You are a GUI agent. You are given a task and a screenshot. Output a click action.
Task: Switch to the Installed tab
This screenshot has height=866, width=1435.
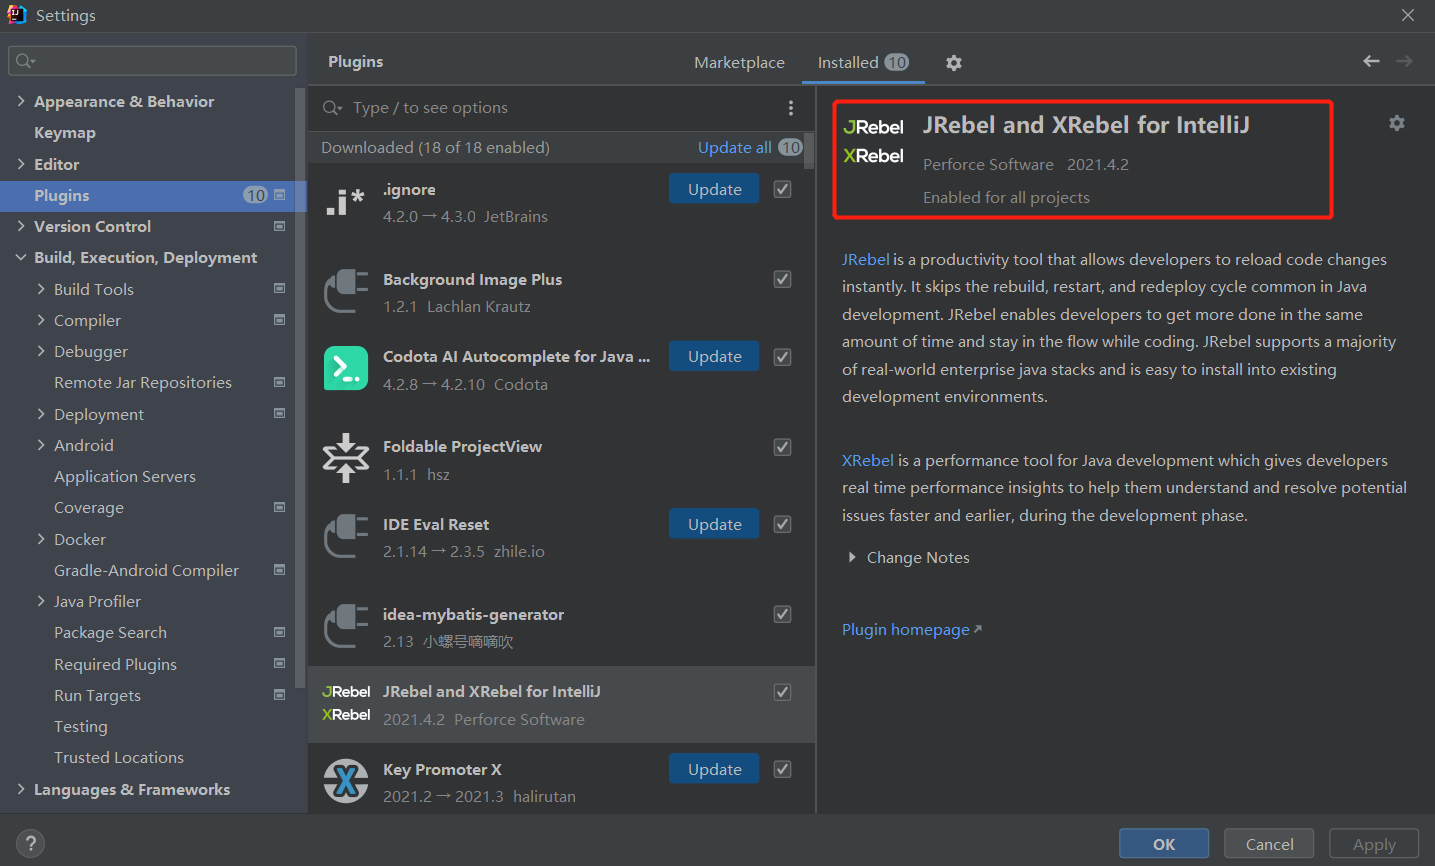click(848, 62)
